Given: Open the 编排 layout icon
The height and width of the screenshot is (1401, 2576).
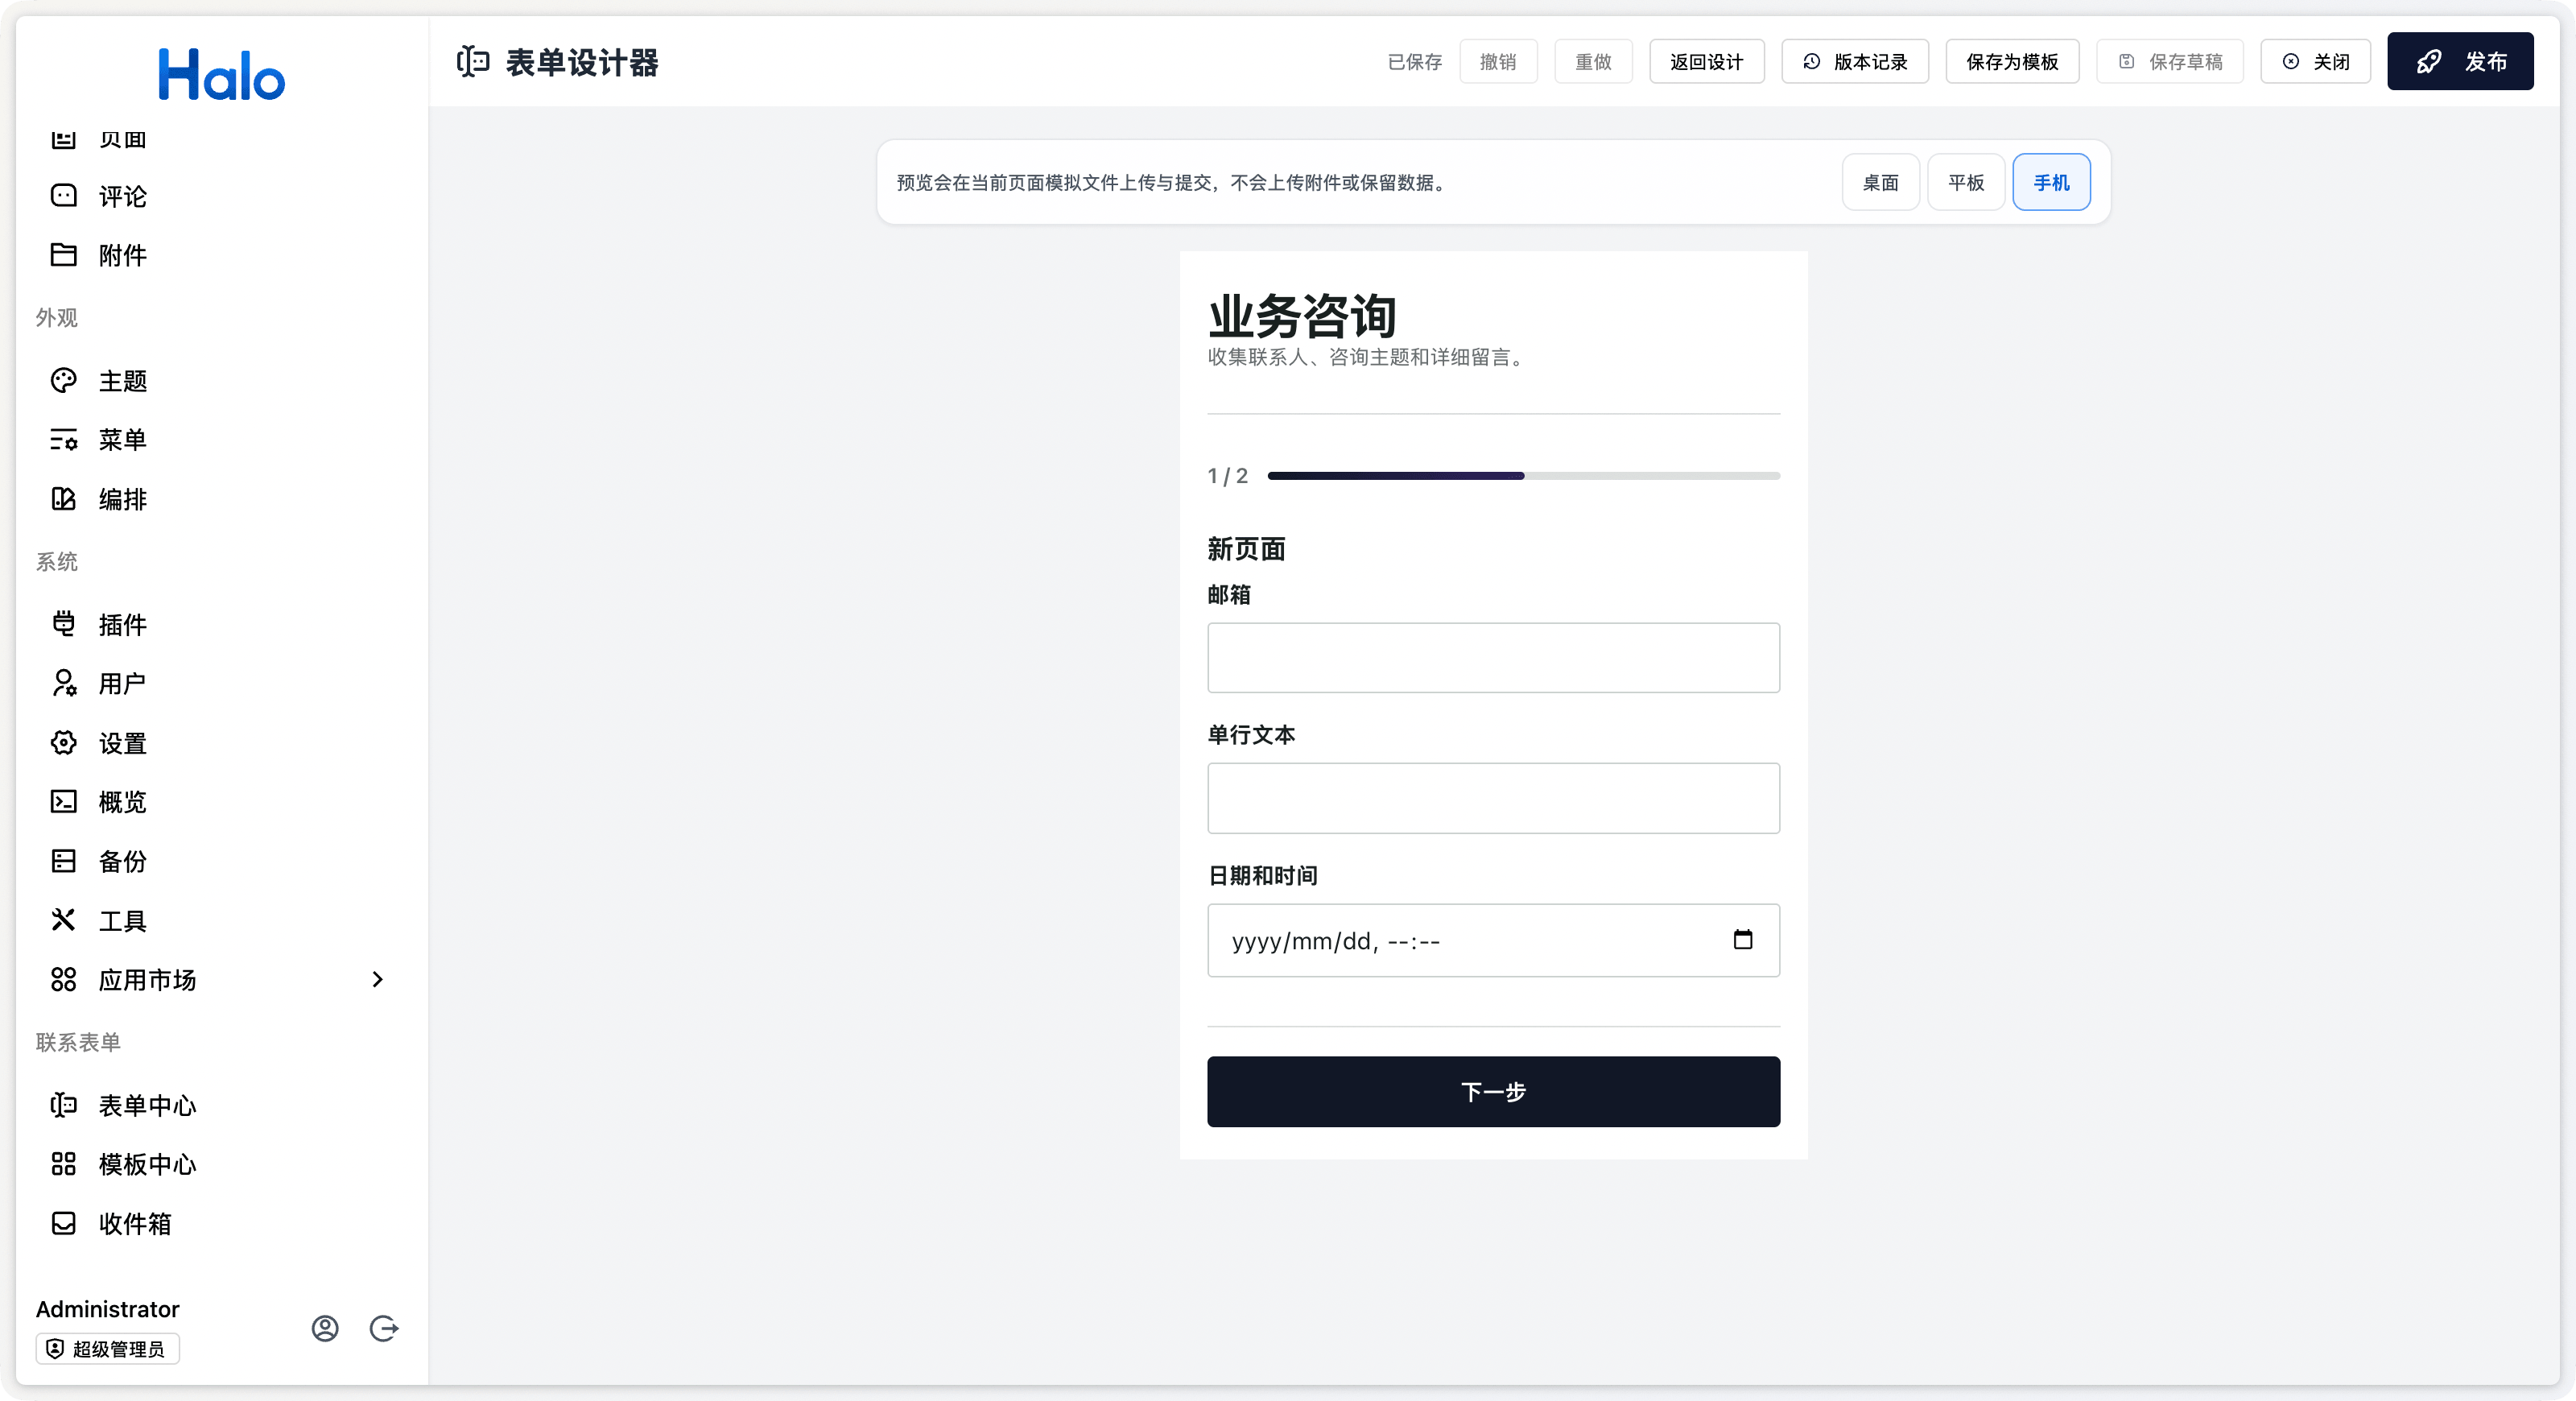Looking at the screenshot, I should click(63, 499).
